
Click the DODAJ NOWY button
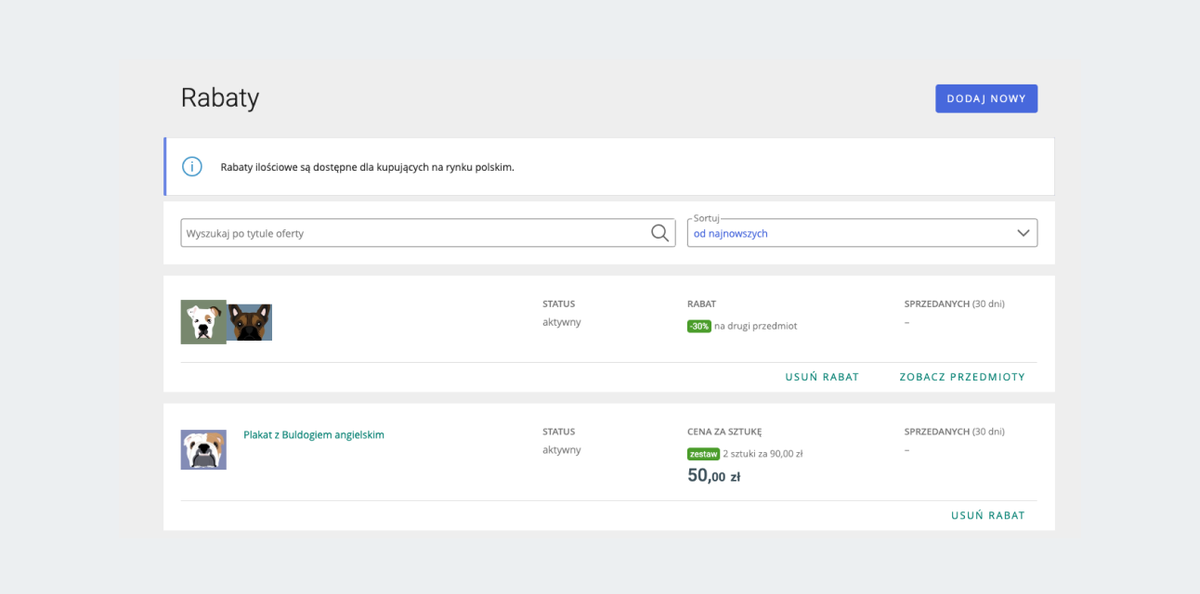[x=986, y=99]
